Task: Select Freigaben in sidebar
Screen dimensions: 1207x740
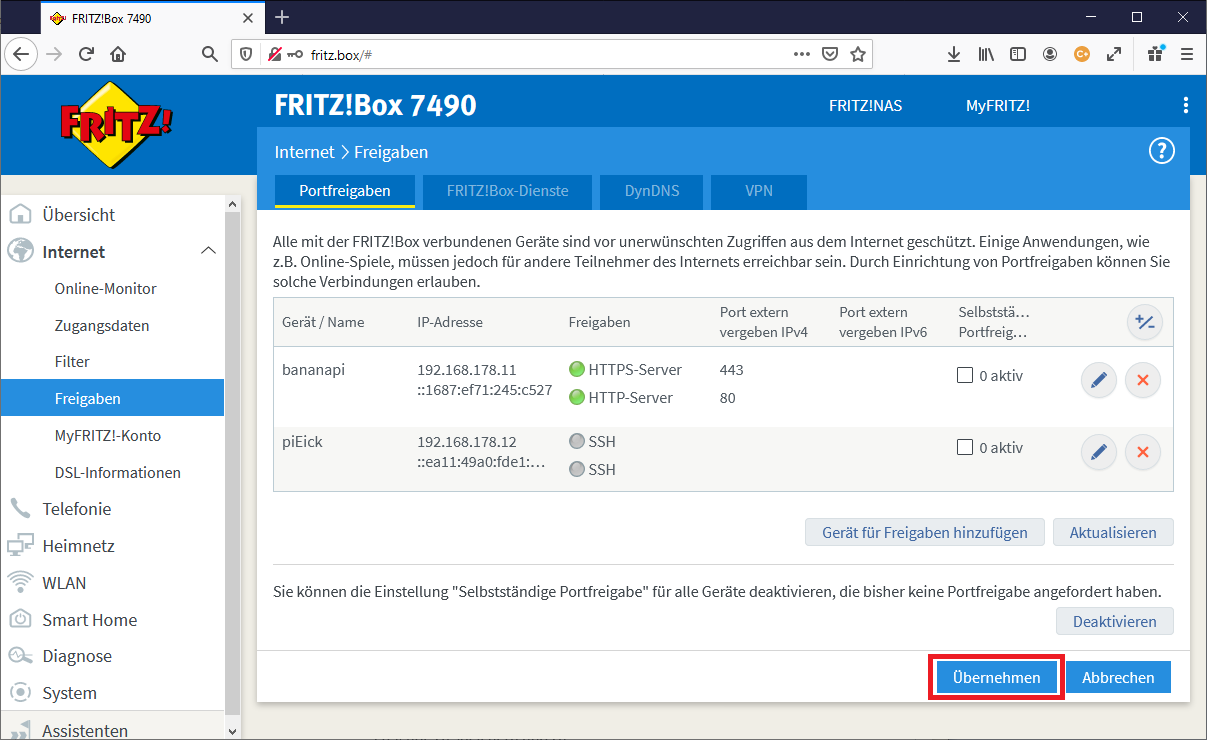Action: pyautogui.click(x=112, y=398)
